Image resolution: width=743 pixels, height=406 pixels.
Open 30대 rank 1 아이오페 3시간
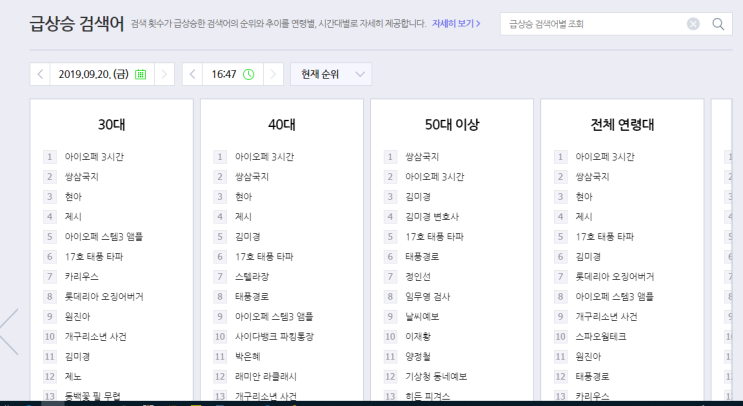point(94,157)
